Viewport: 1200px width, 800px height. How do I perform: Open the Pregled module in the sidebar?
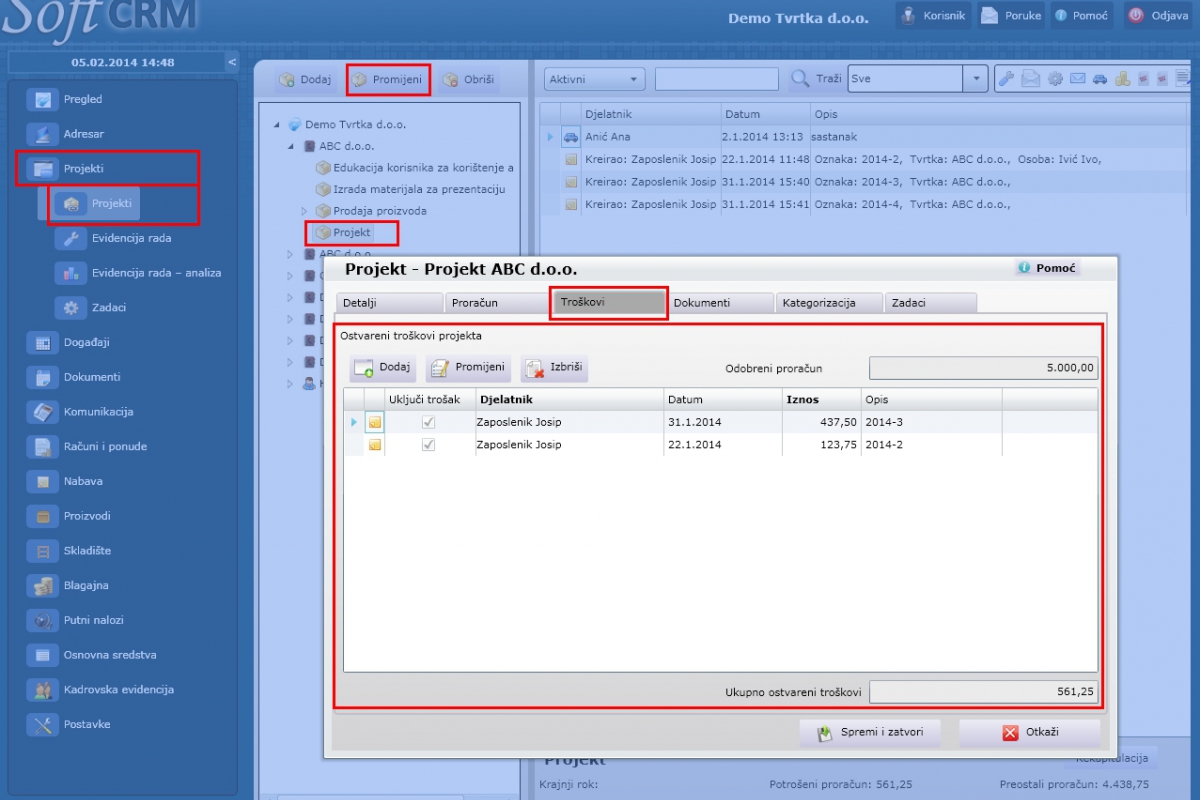pos(68,99)
